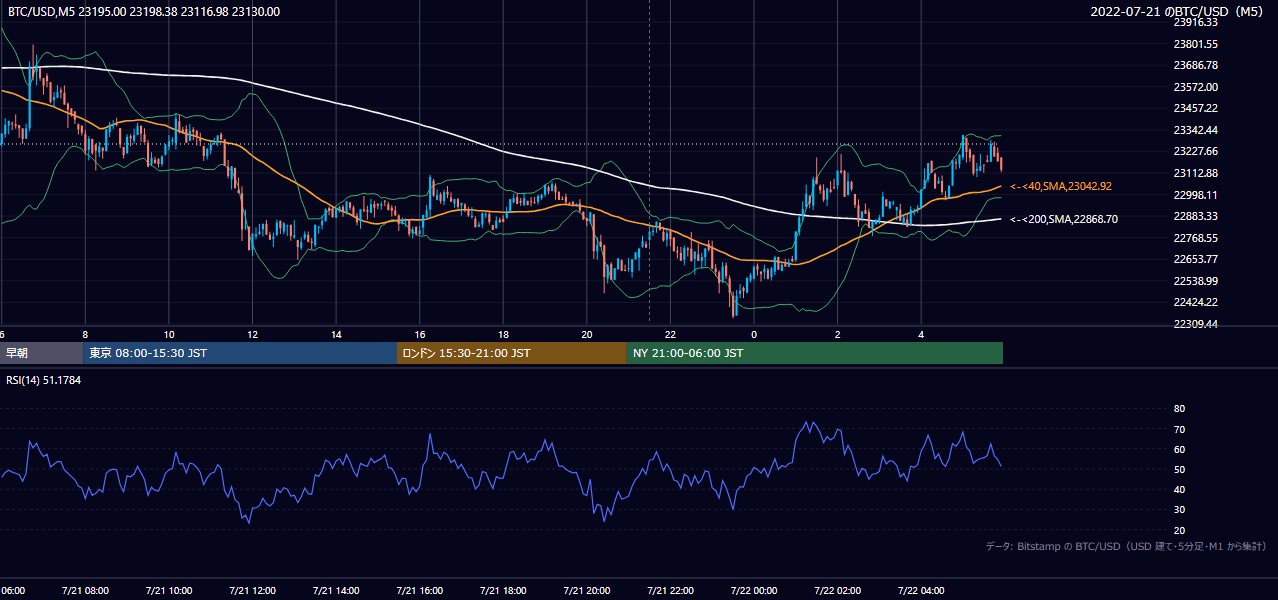Click hour tick 8 under price chart
This screenshot has width=1278, height=600.
click(x=85, y=334)
